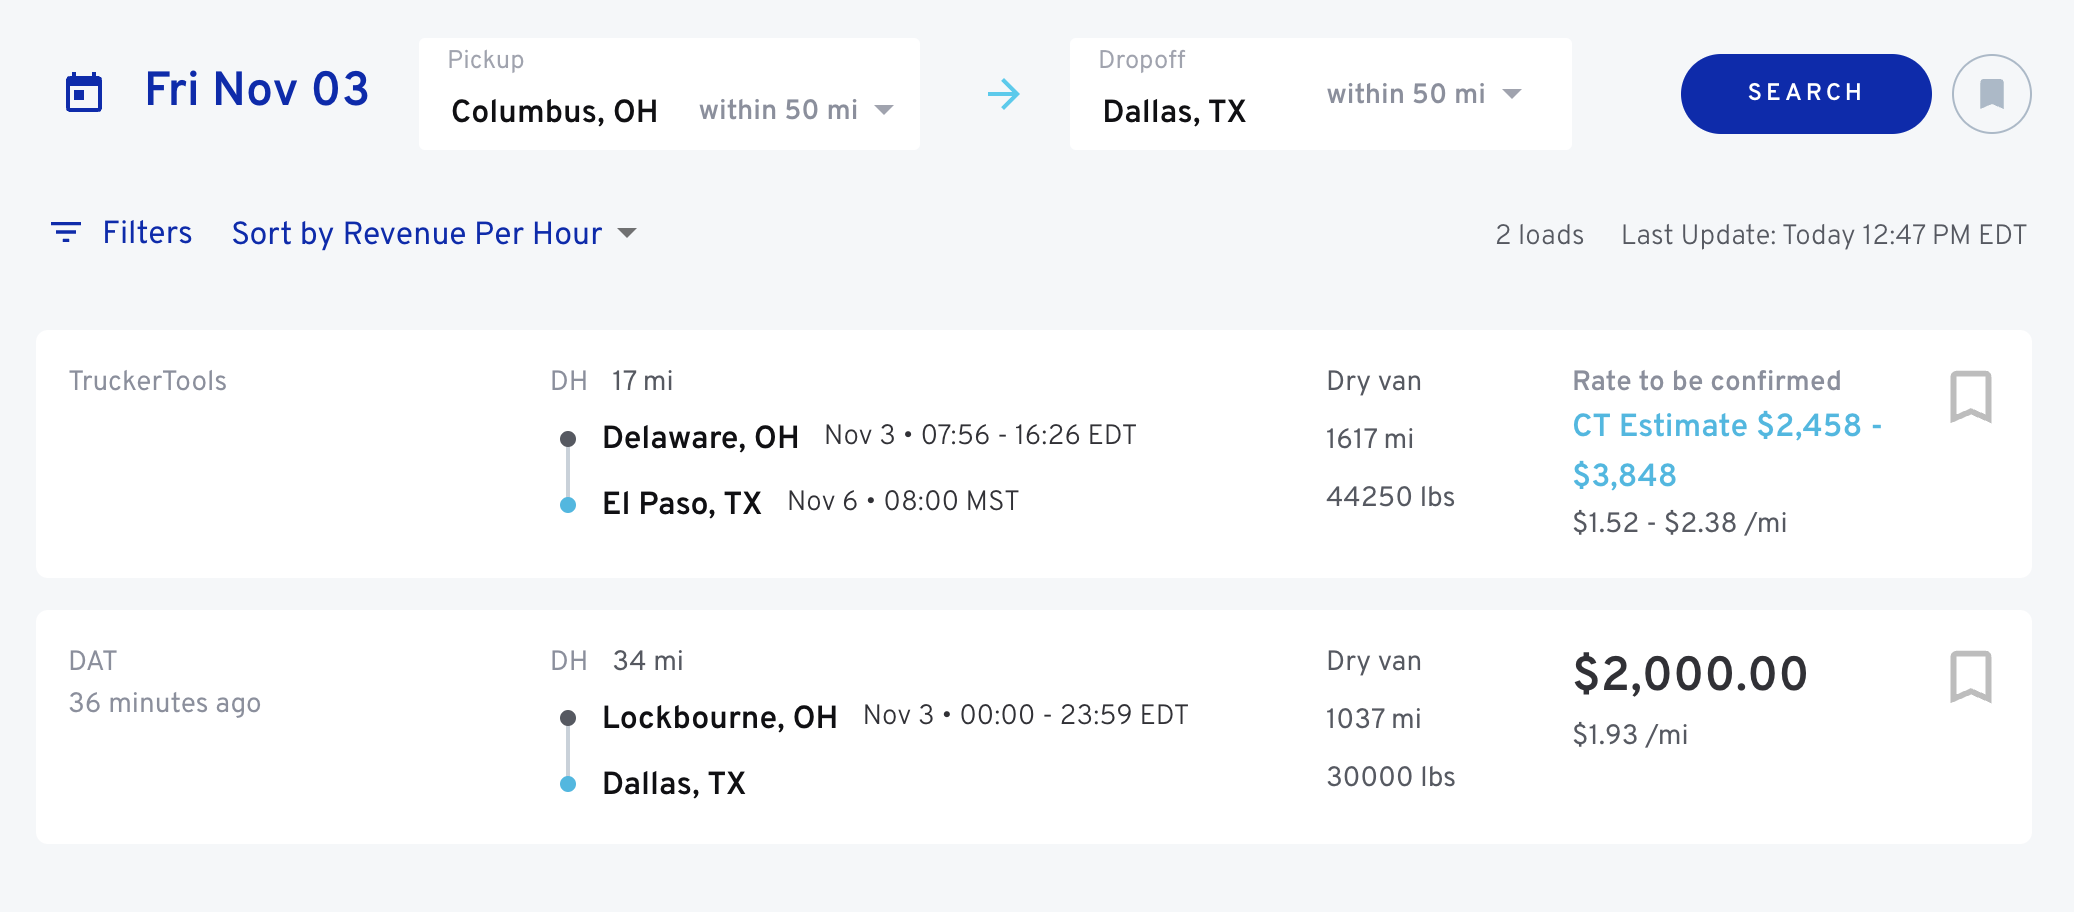The image size is (2074, 912).
Task: Click the round save search bookmark button
Action: pyautogui.click(x=1991, y=94)
